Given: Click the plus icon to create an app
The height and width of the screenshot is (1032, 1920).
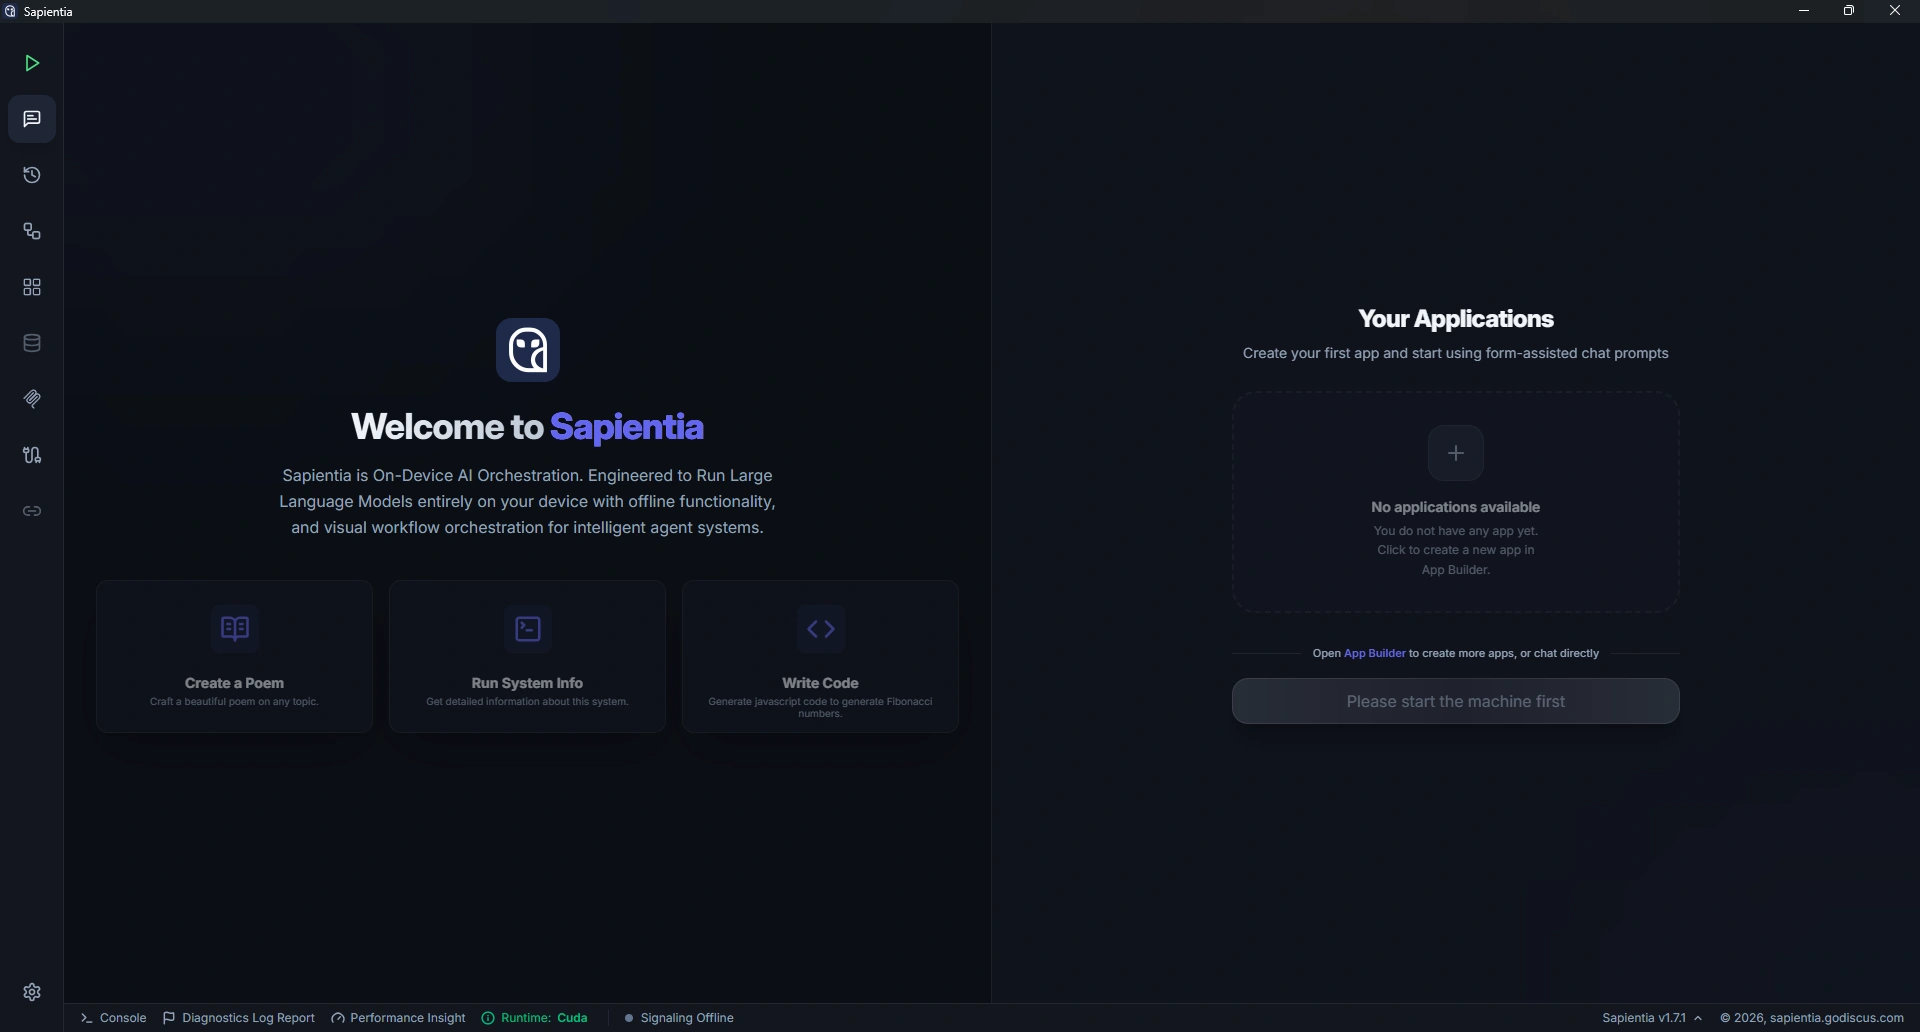Looking at the screenshot, I should pos(1455,452).
